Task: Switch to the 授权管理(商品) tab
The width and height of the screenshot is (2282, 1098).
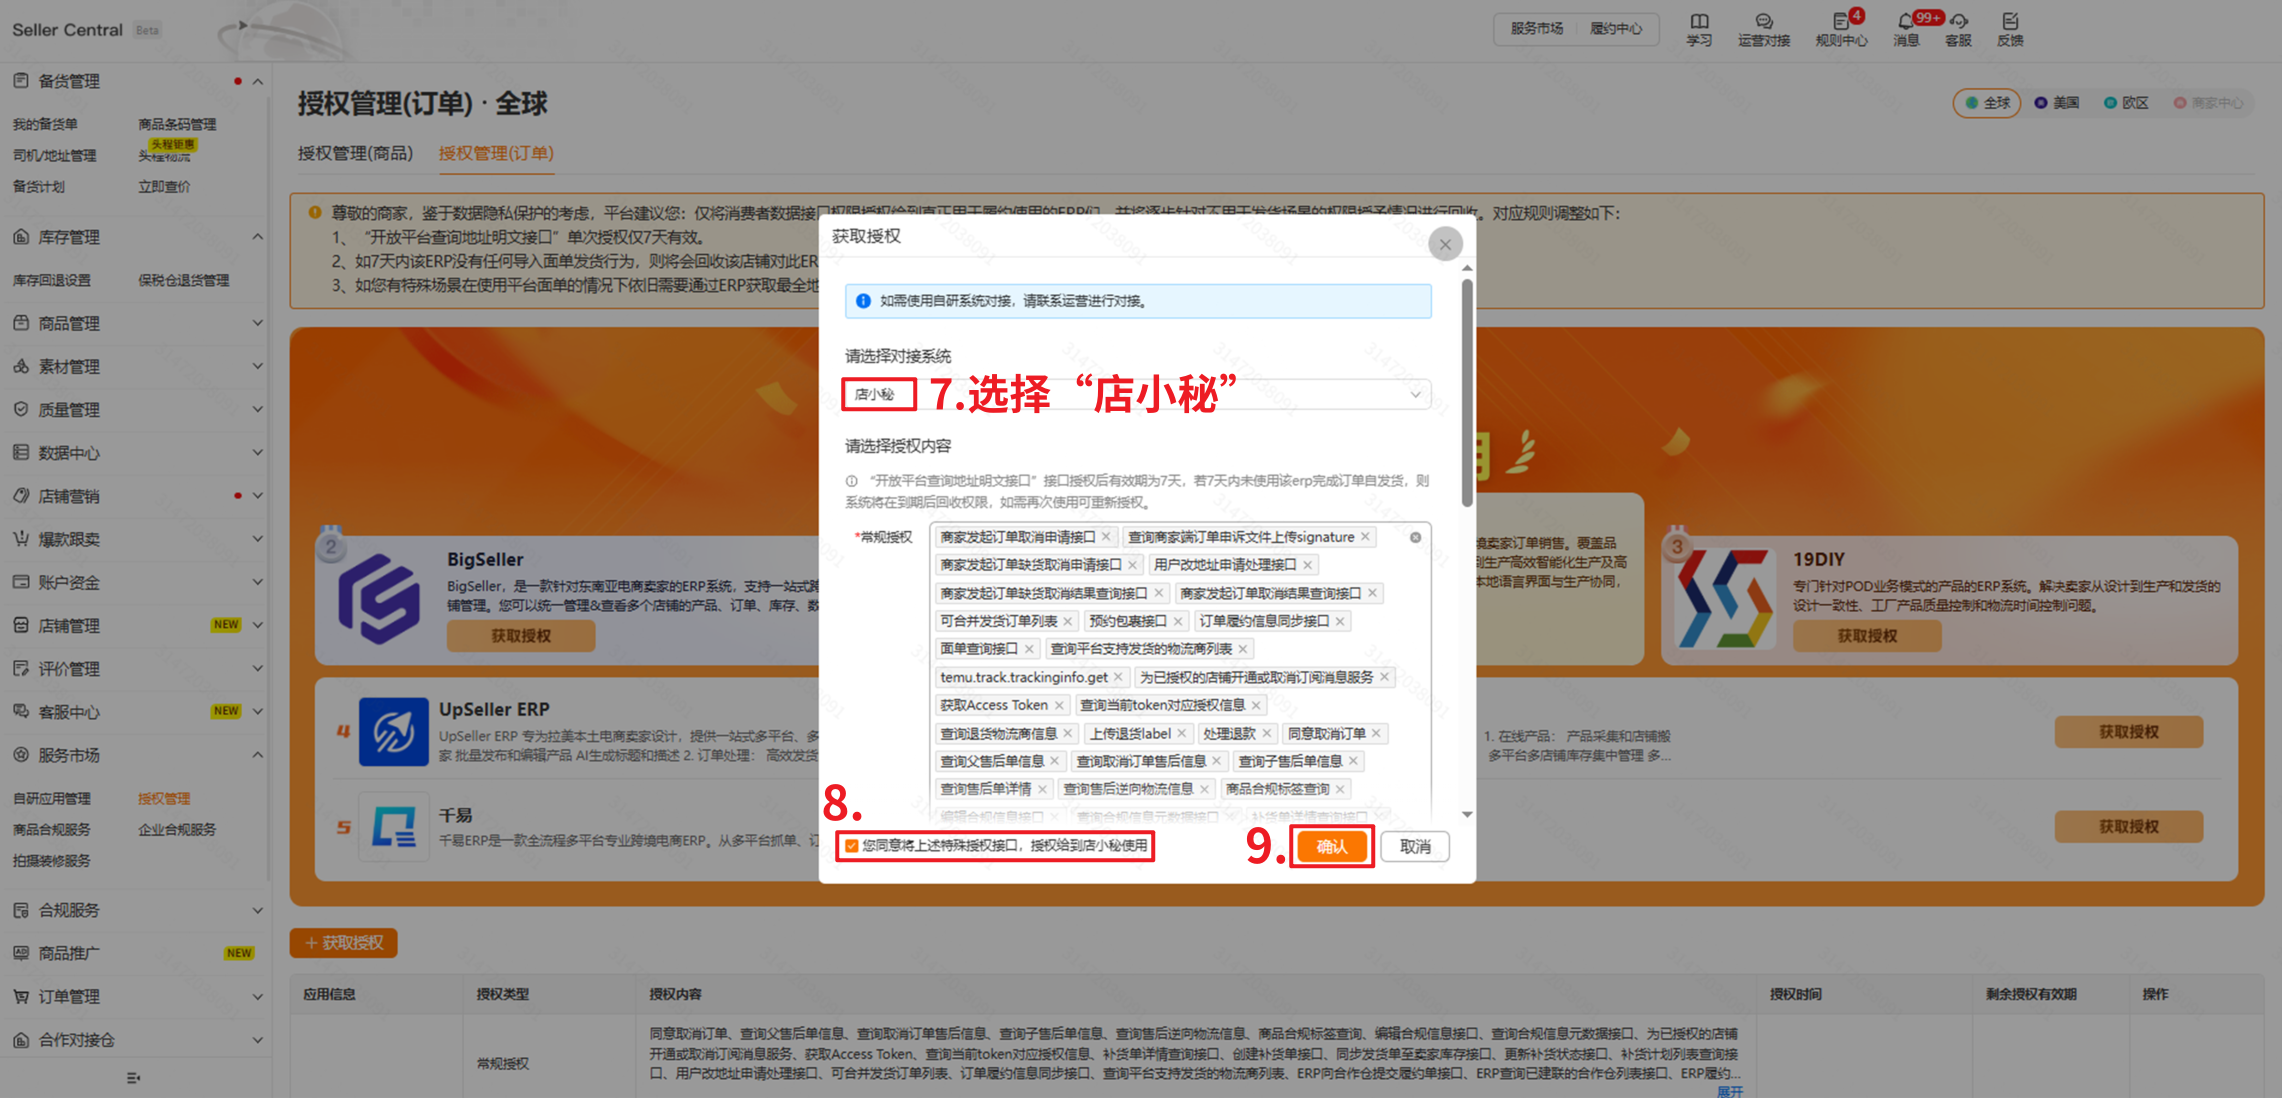Action: 355,153
